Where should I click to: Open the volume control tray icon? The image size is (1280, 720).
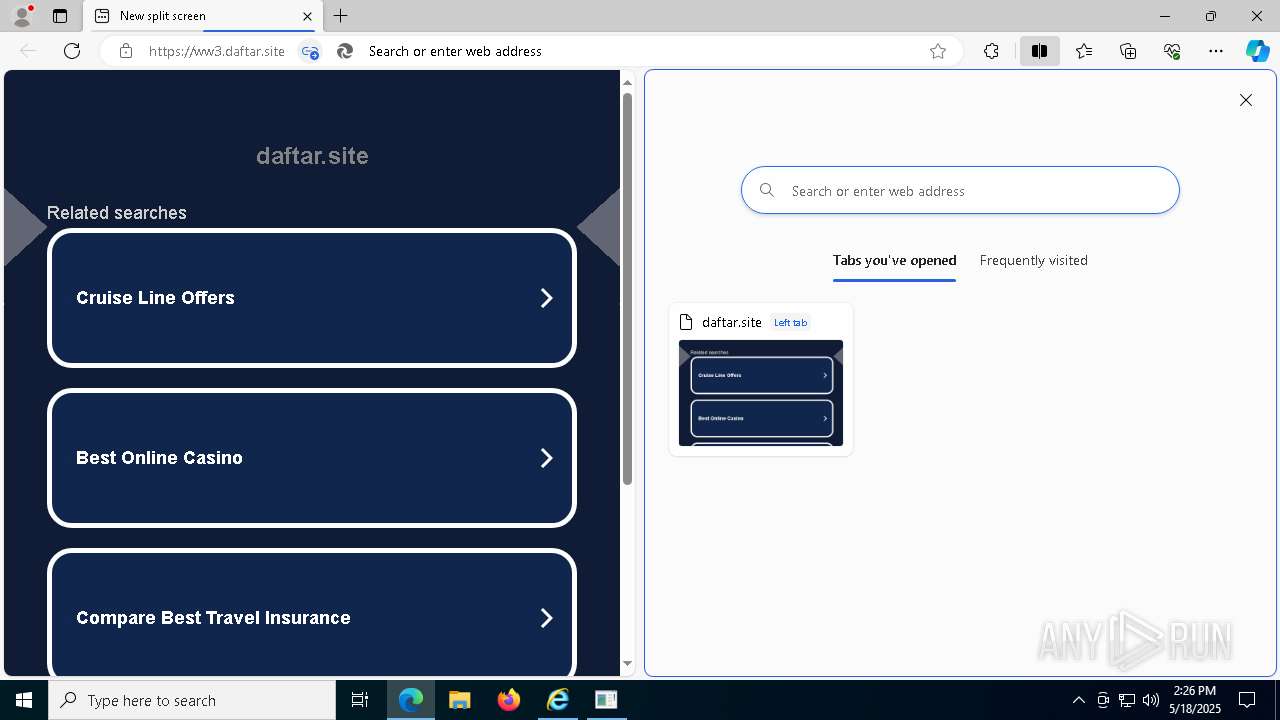pyautogui.click(x=1151, y=700)
